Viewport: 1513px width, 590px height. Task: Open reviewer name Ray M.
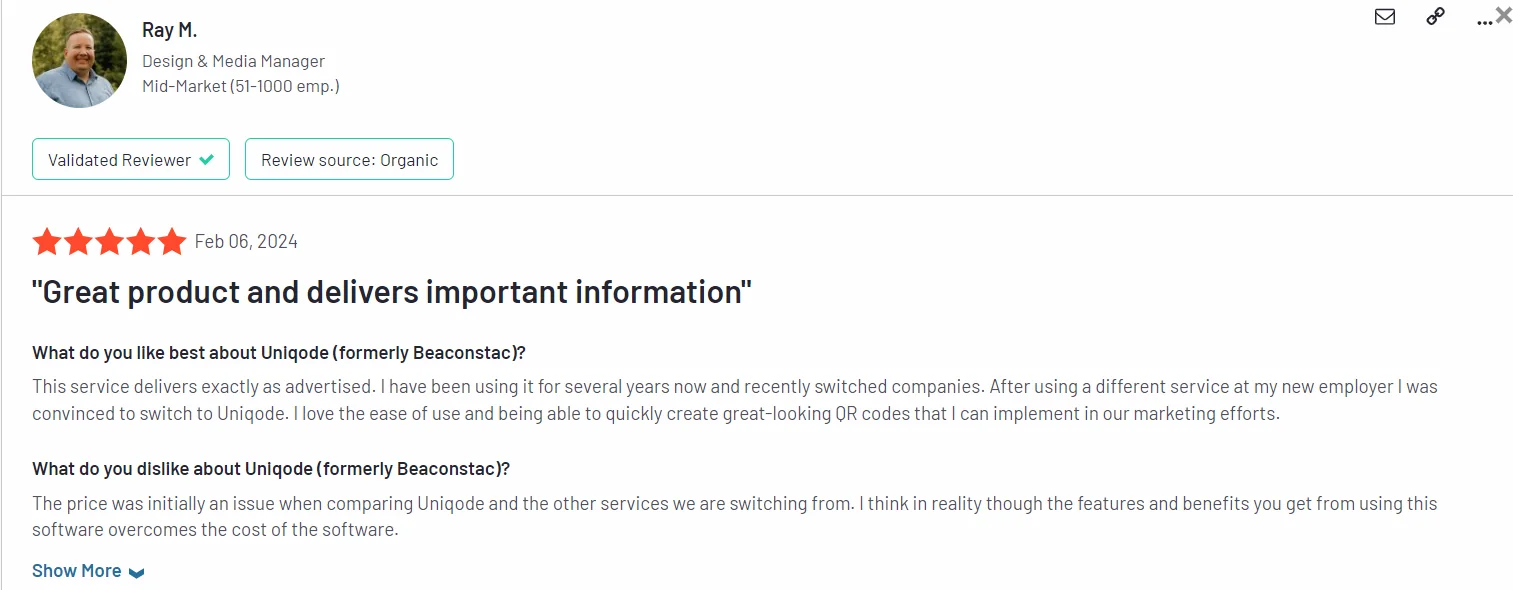pyautogui.click(x=169, y=31)
